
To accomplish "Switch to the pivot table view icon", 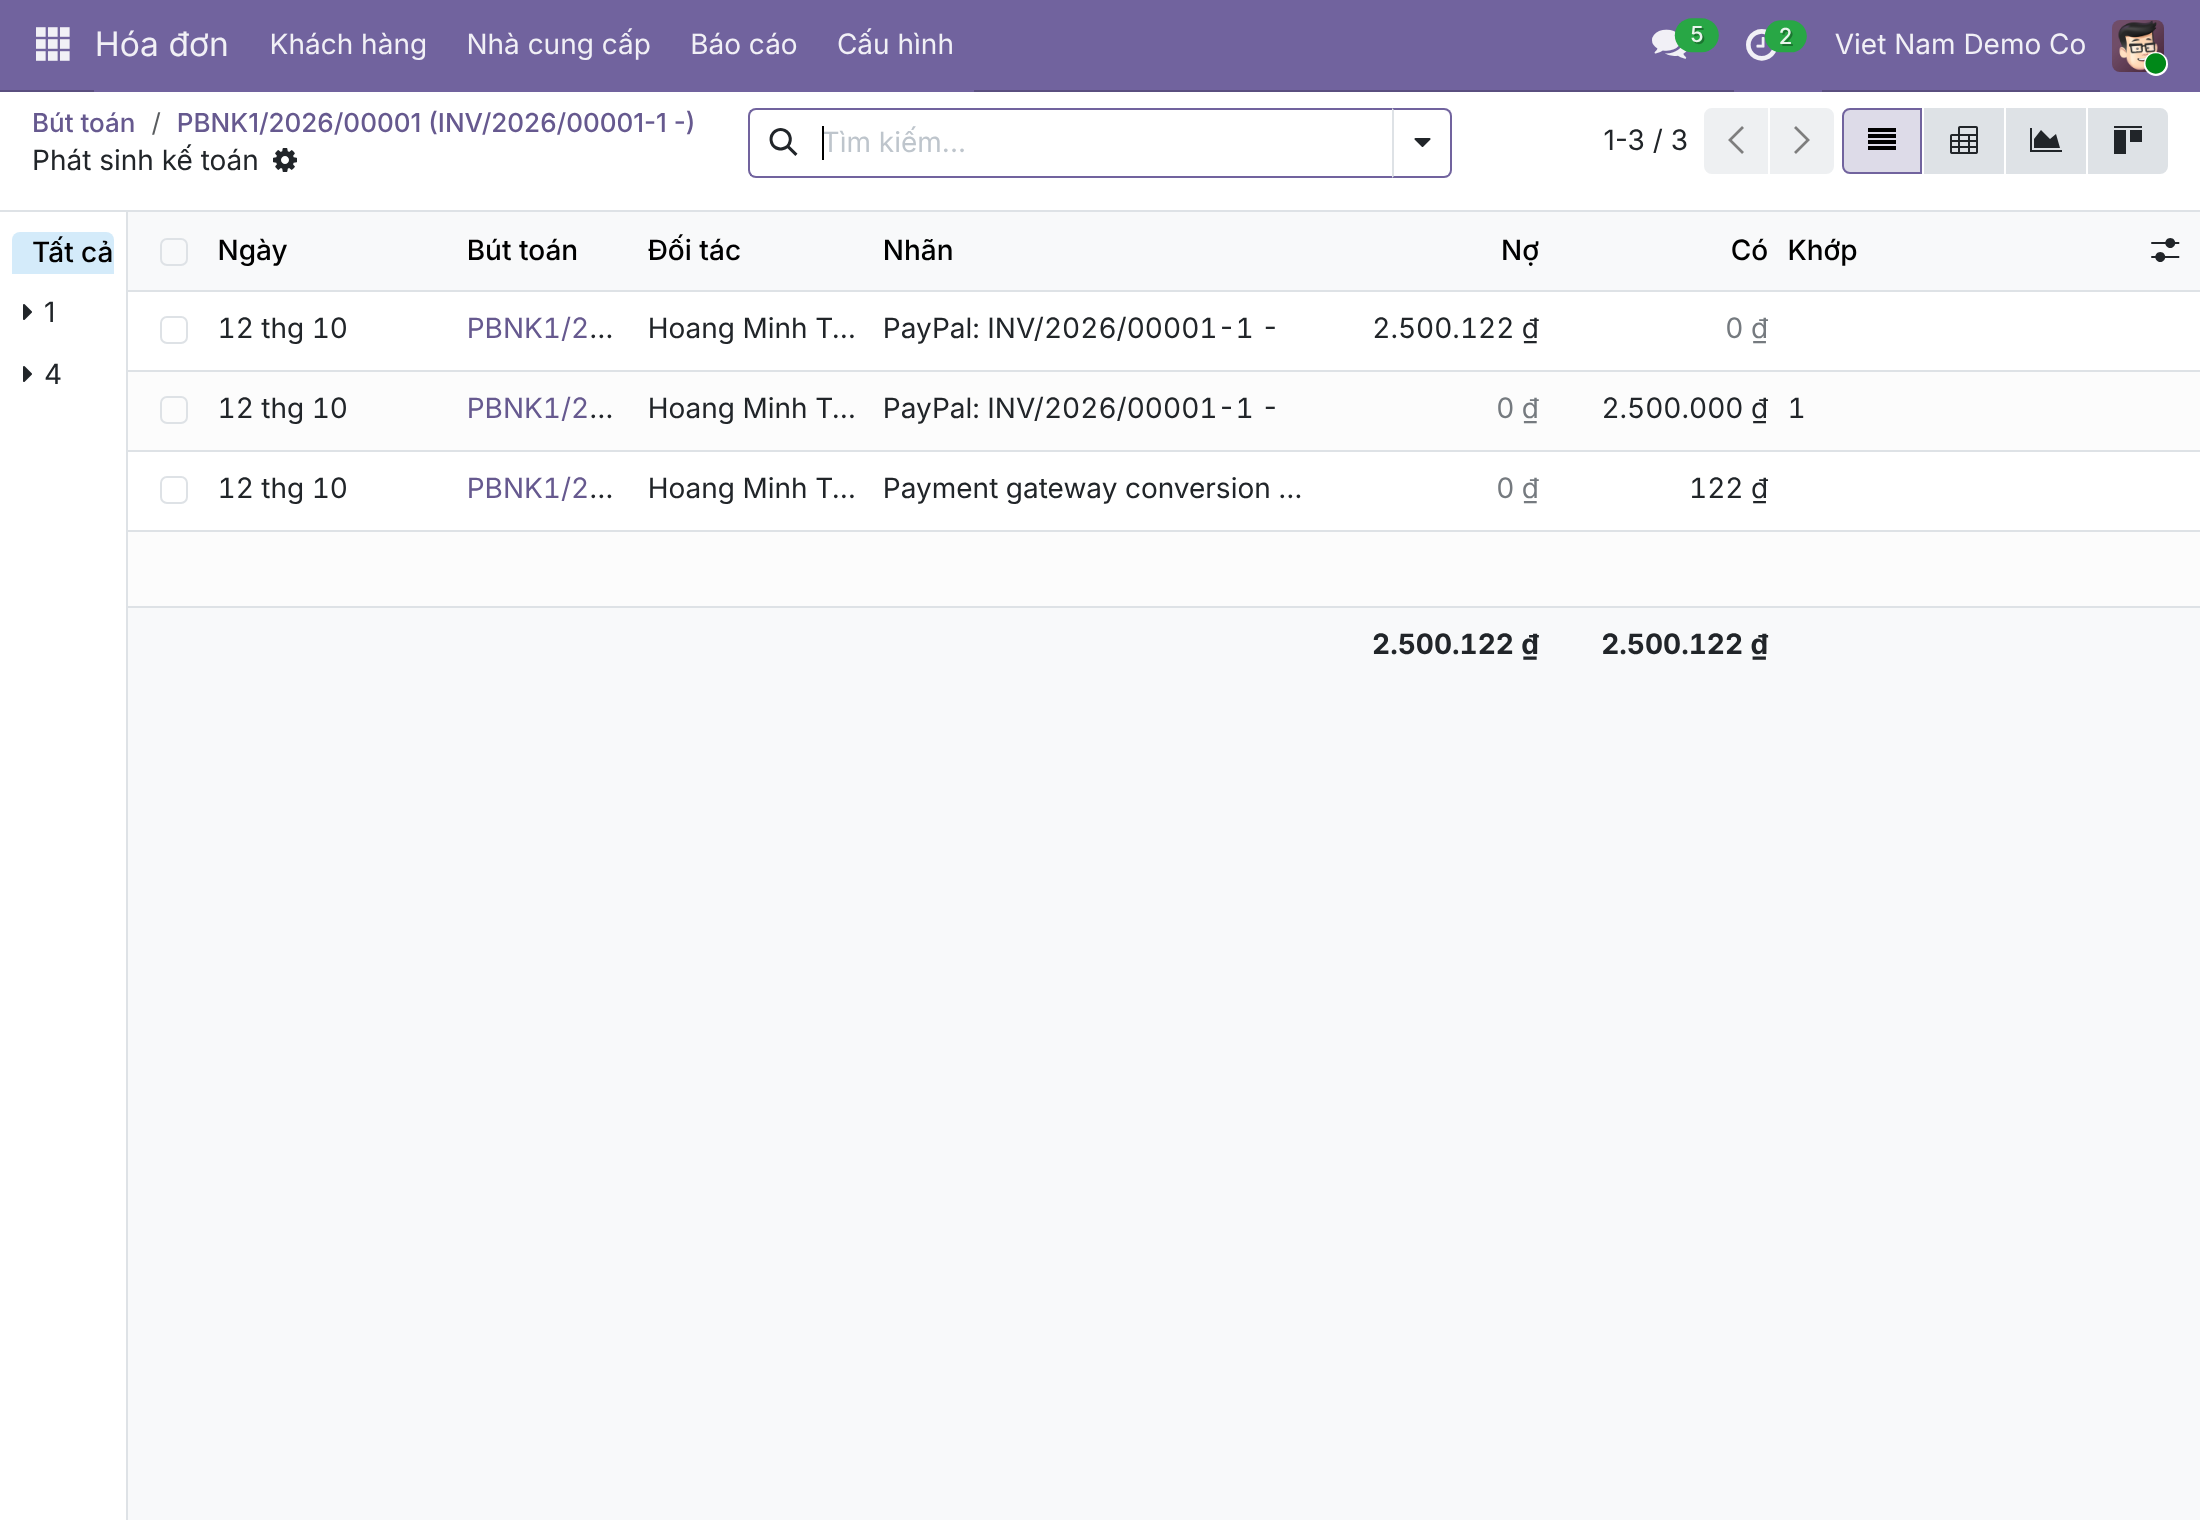I will click(1964, 141).
